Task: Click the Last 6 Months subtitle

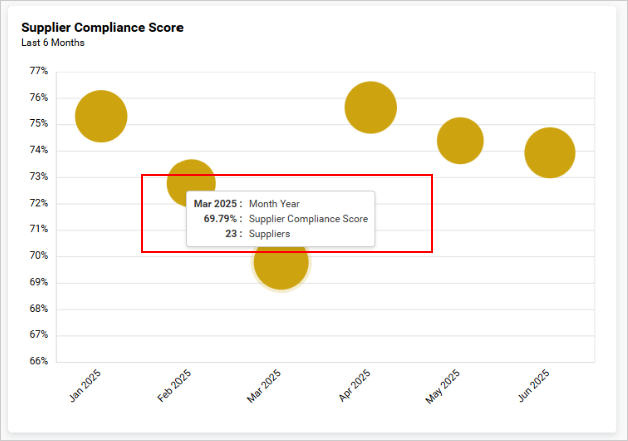Action: 53,43
